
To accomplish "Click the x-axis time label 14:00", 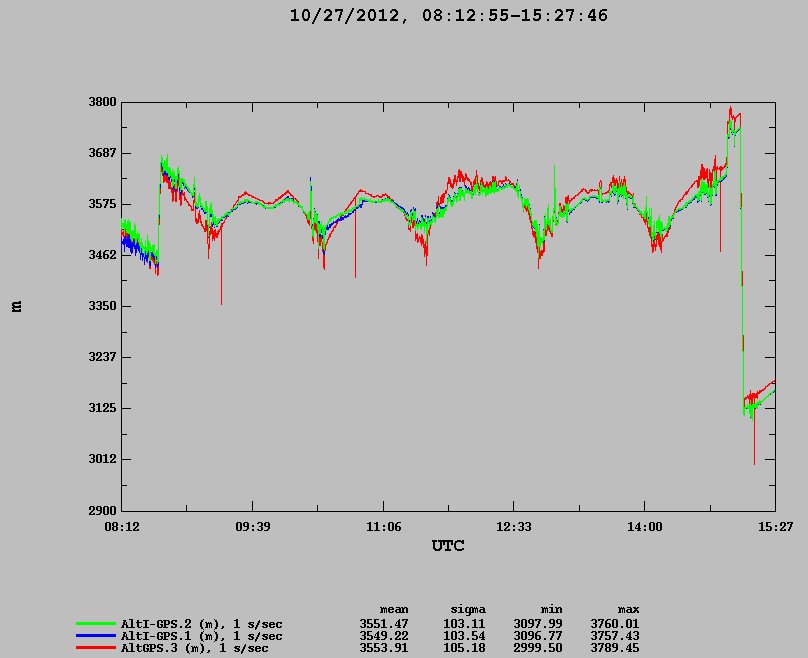I will [645, 527].
